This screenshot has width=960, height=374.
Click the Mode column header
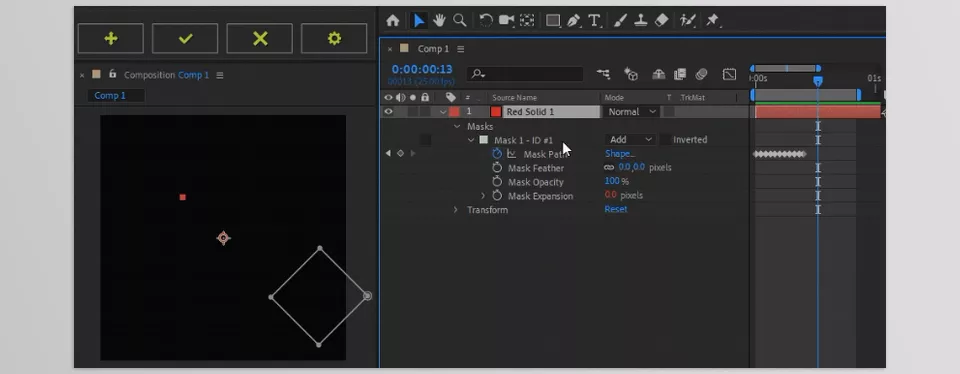(x=613, y=98)
